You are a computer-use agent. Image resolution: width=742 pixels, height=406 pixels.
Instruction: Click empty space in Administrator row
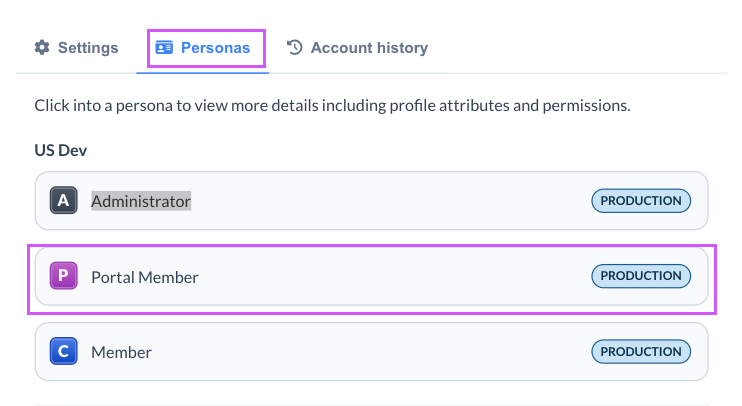click(x=390, y=201)
